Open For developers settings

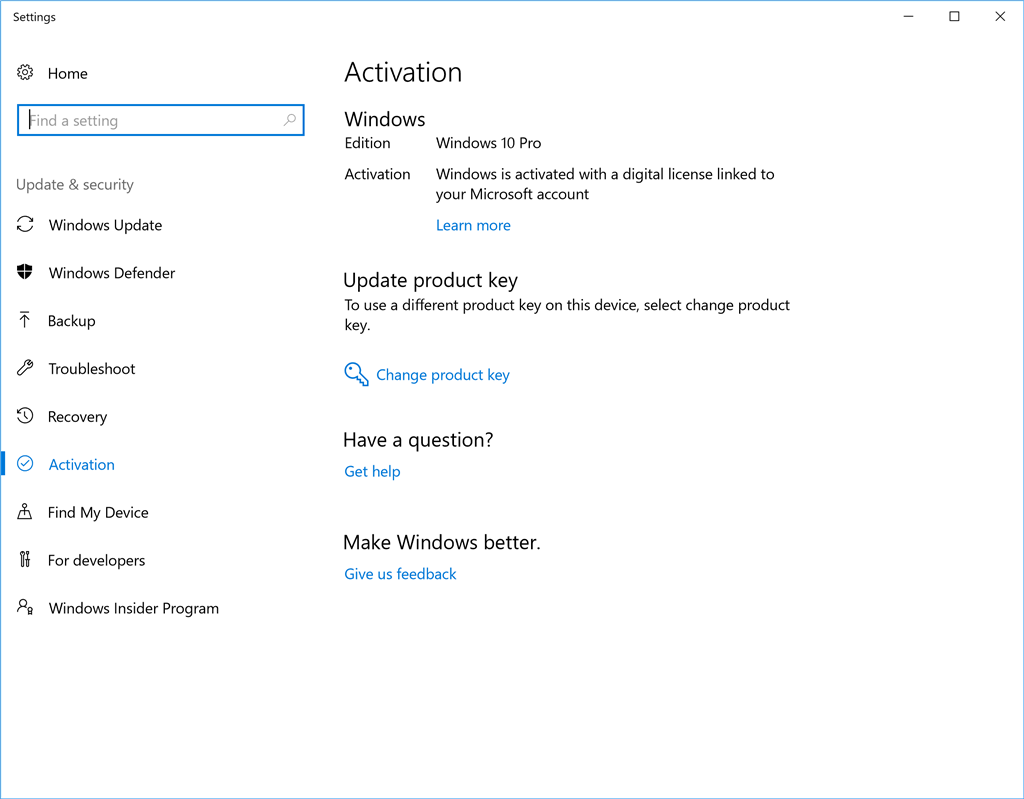(96, 561)
